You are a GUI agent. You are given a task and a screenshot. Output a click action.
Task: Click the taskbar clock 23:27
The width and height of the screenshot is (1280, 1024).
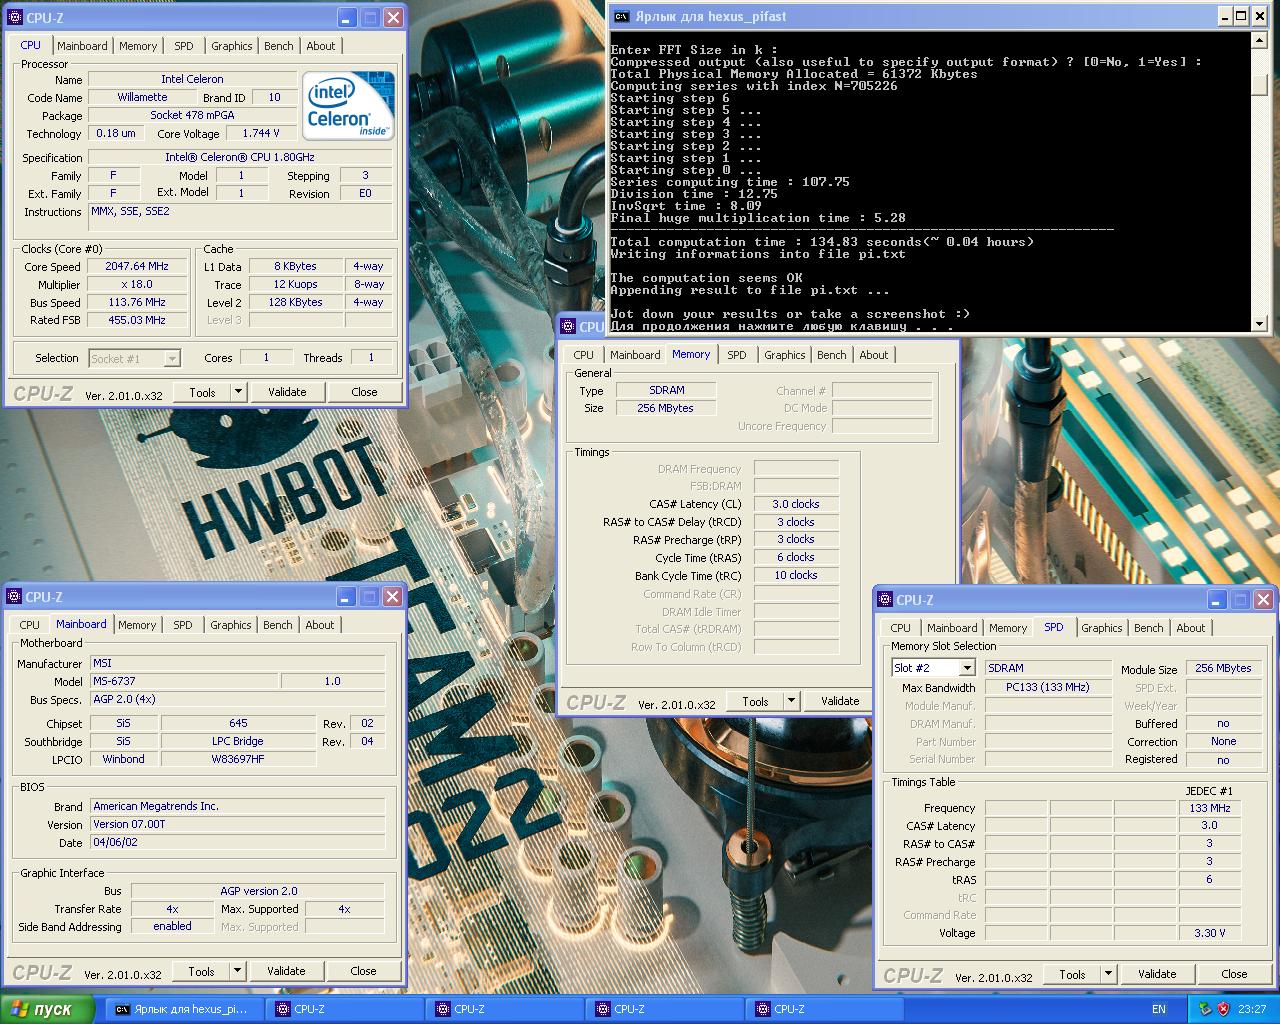coord(1252,1009)
